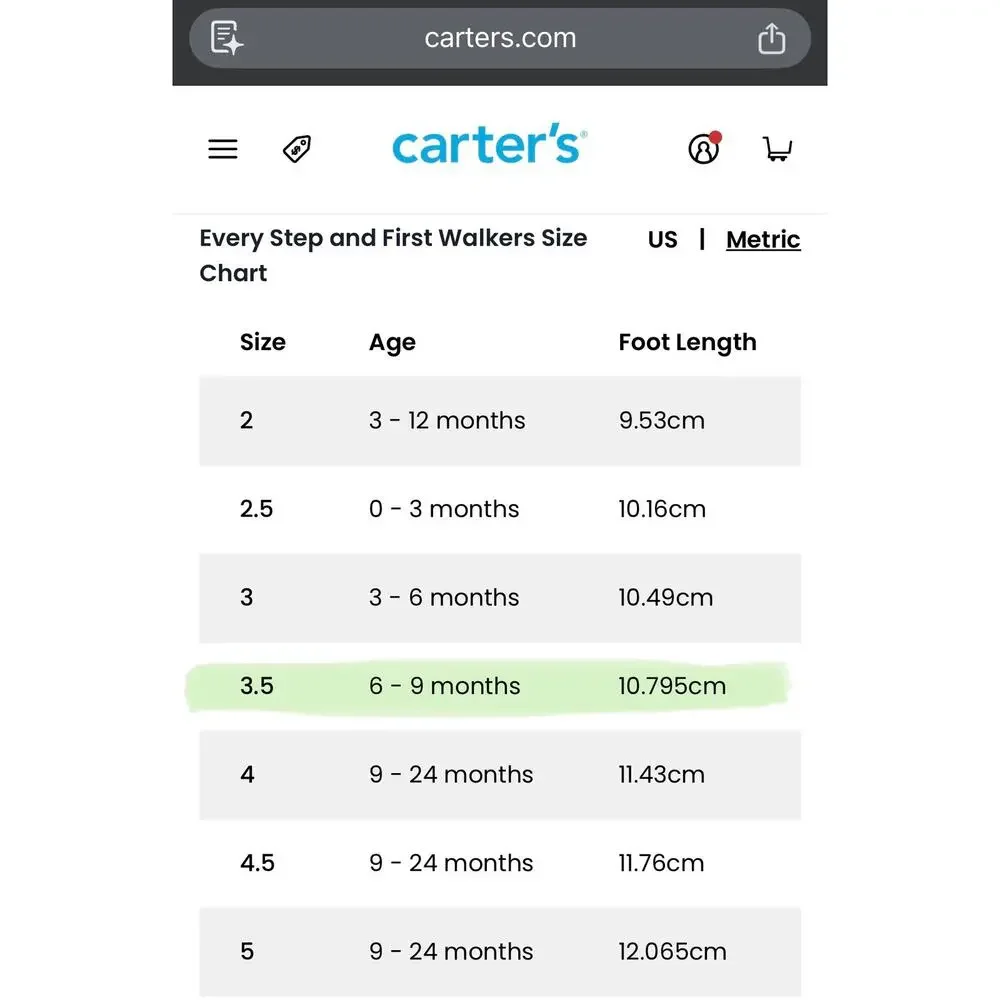Select the size 3 row

click(x=500, y=598)
